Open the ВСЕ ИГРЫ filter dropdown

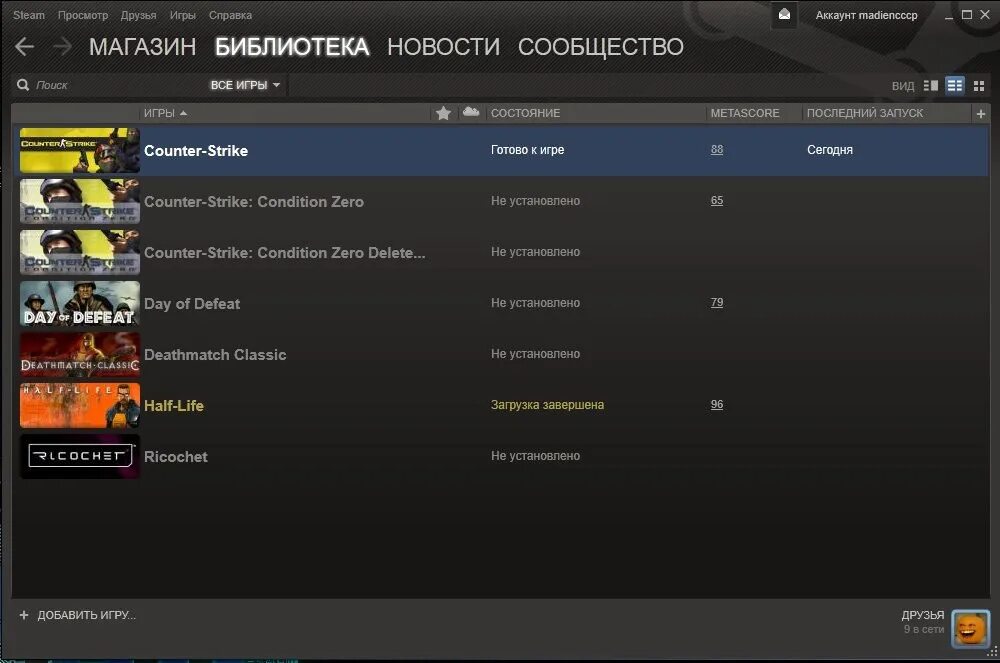[245, 85]
